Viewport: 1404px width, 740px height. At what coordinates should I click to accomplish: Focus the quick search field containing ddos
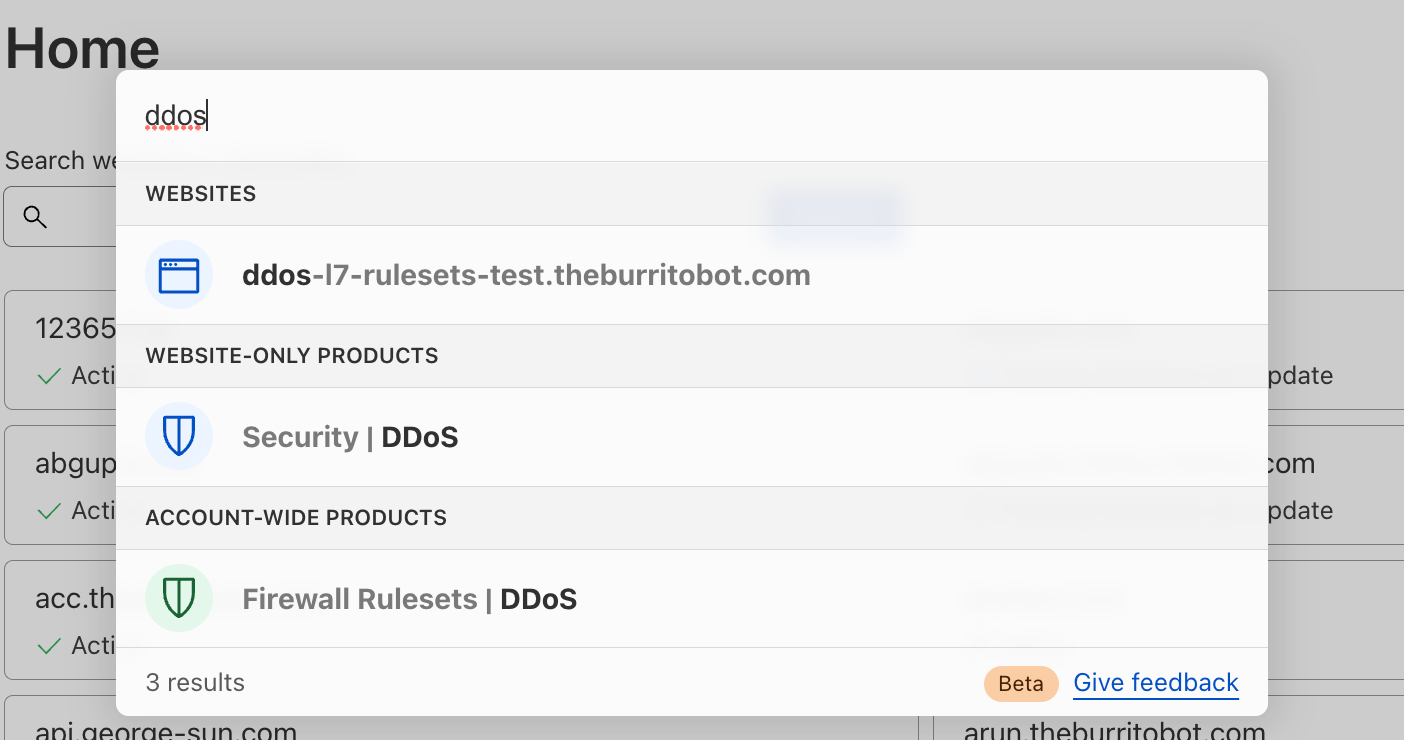[692, 117]
